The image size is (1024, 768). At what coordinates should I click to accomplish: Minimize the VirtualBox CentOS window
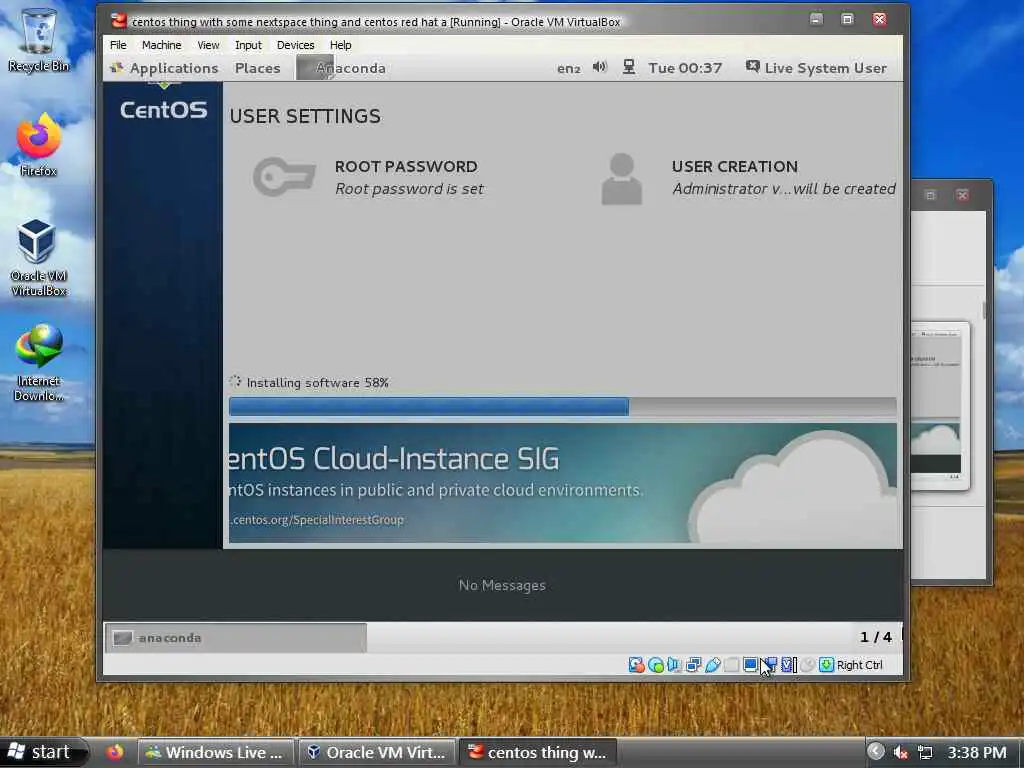(816, 20)
